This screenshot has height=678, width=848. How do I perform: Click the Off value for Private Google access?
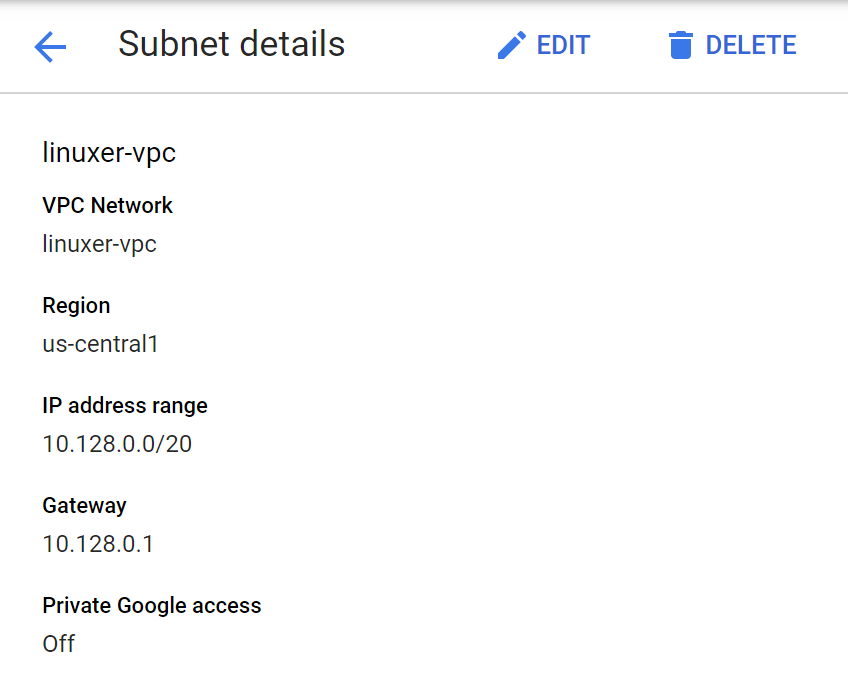pos(58,644)
